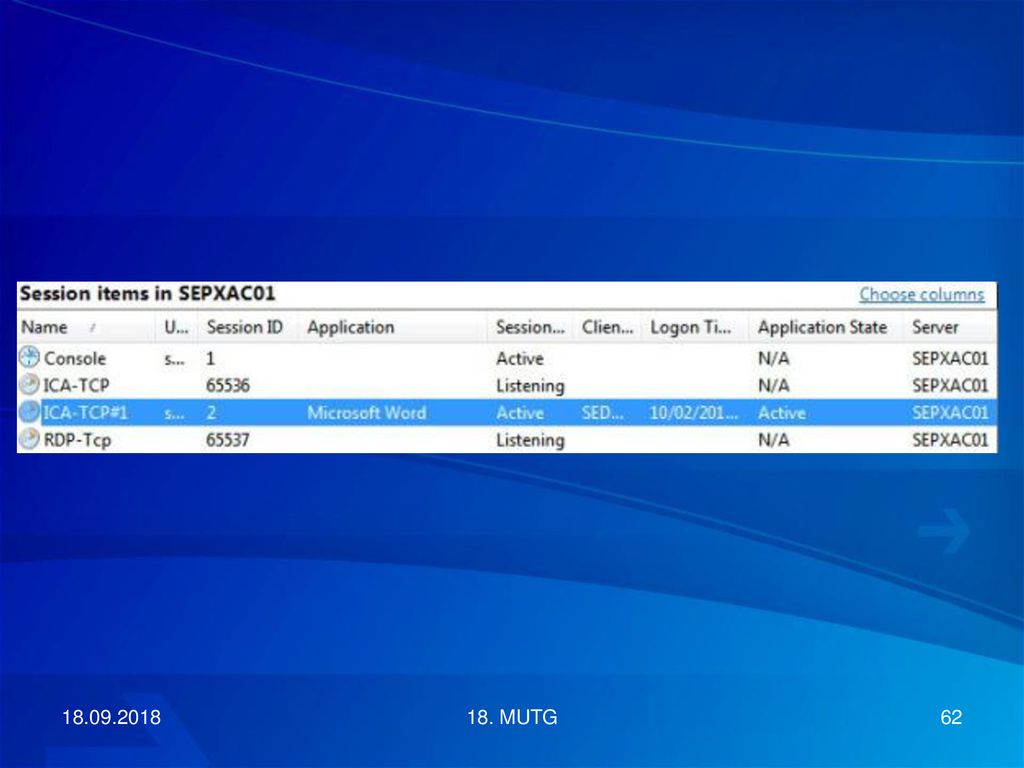Click Listening state in RDP-Tcp row
This screenshot has height=768, width=1024.
(530, 440)
